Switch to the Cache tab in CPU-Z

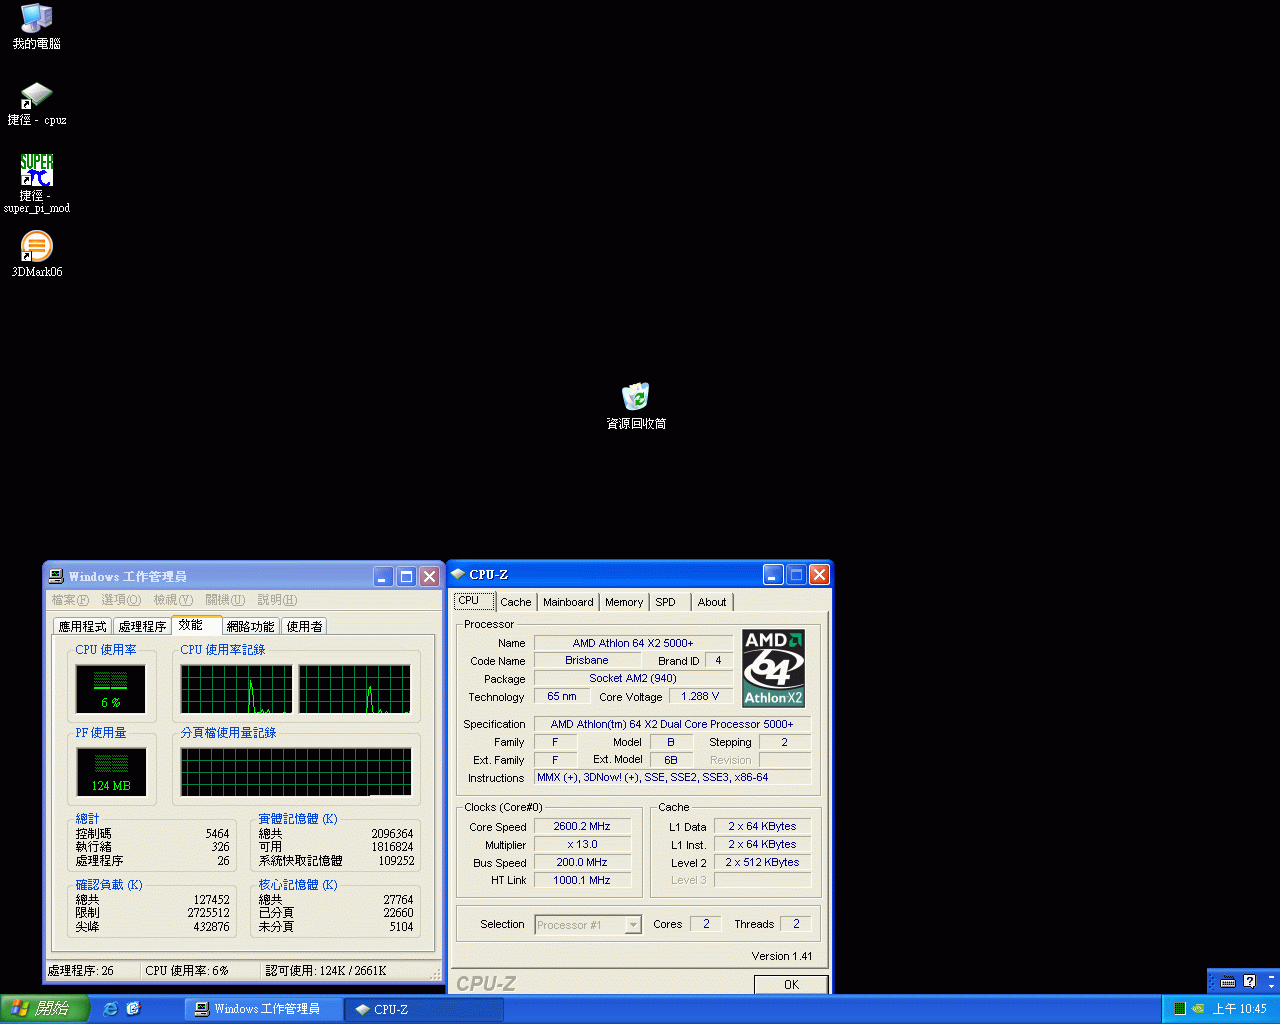[x=516, y=602]
